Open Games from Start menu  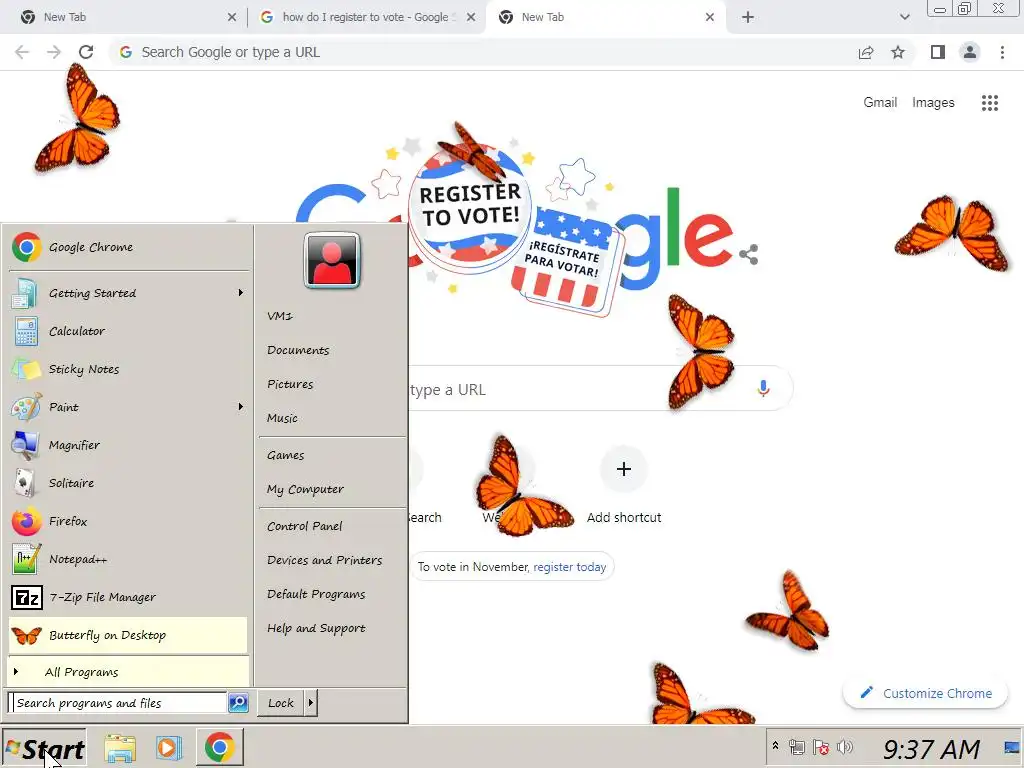coord(285,455)
